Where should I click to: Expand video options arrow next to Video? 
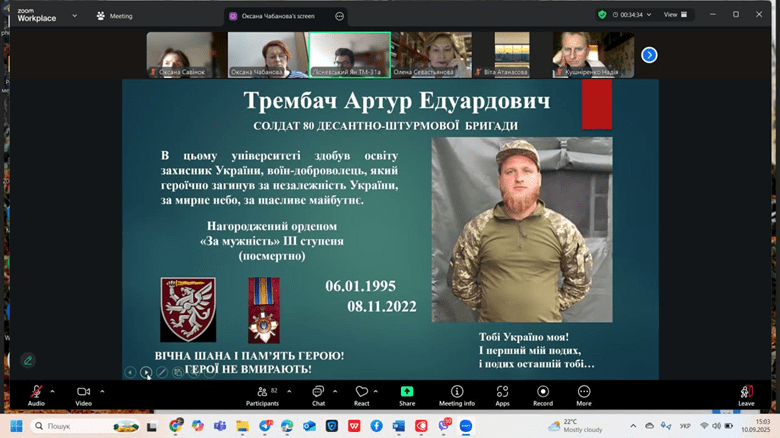[102, 390]
